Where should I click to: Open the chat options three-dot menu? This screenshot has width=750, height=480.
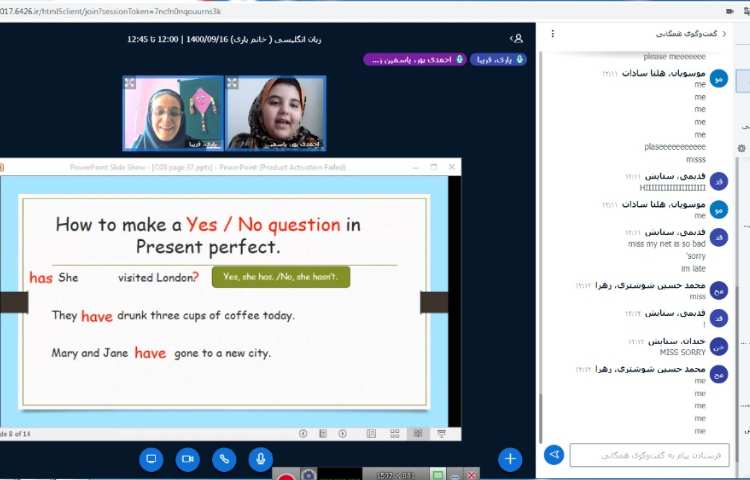click(553, 33)
